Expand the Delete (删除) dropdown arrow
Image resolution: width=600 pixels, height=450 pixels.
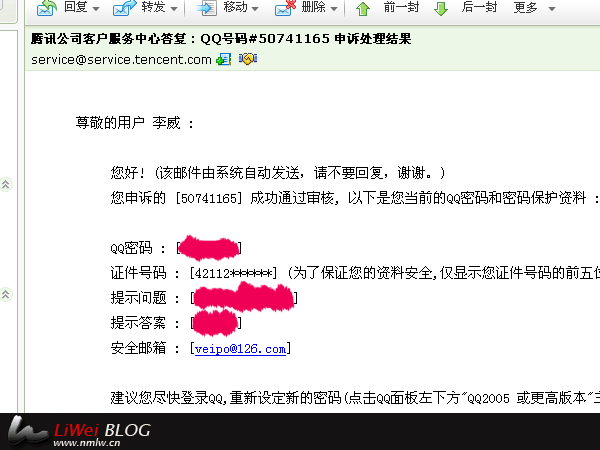tap(334, 8)
